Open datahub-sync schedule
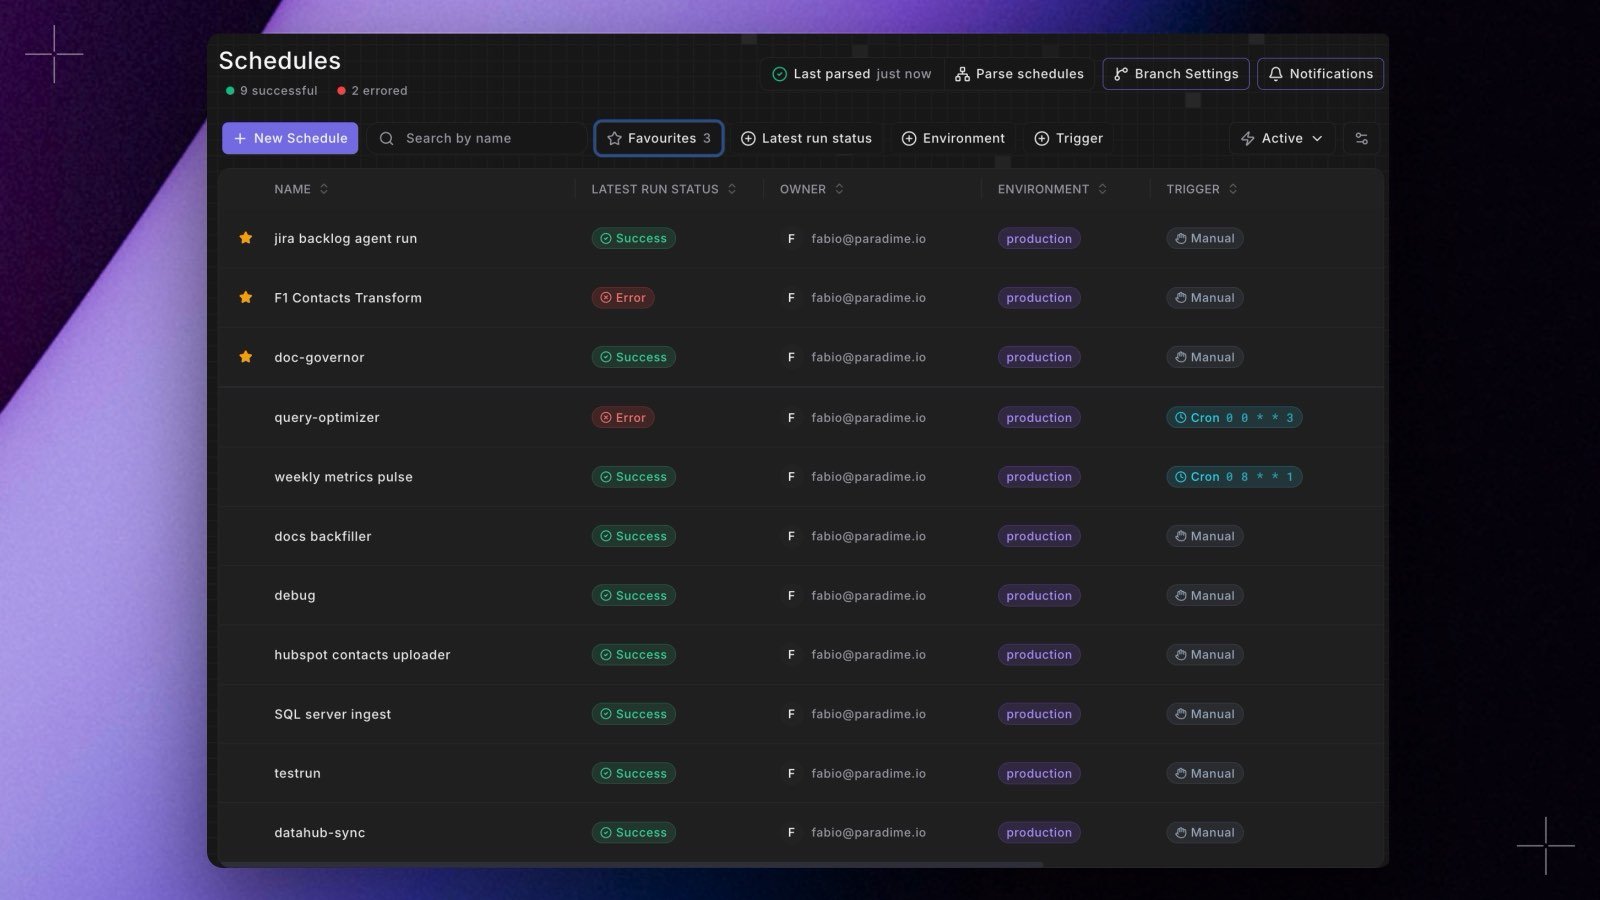Image resolution: width=1600 pixels, height=900 pixels. click(319, 833)
